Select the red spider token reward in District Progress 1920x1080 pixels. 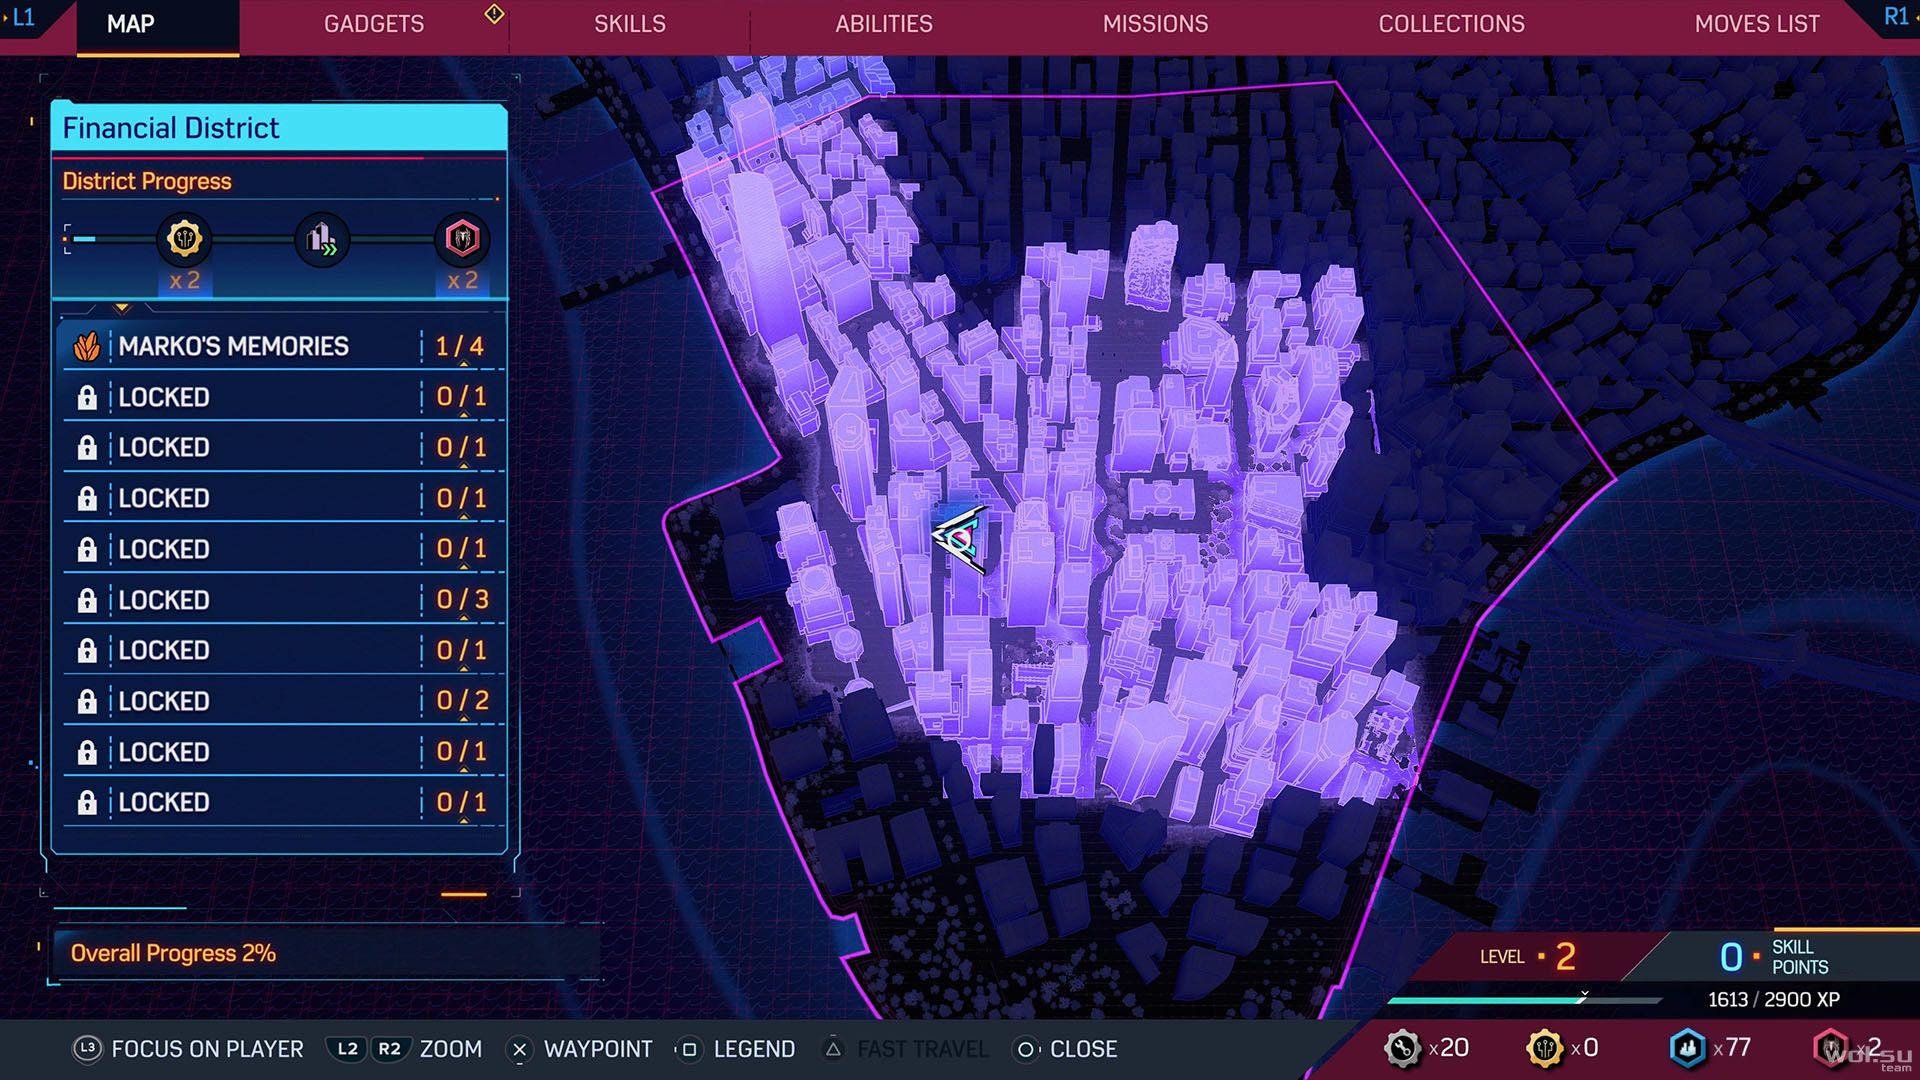(462, 239)
